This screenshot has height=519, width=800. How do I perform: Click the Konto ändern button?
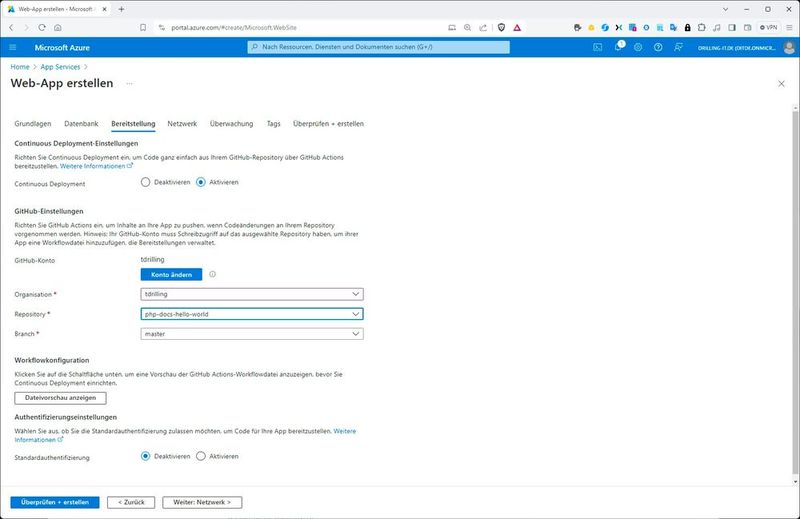tap(171, 275)
